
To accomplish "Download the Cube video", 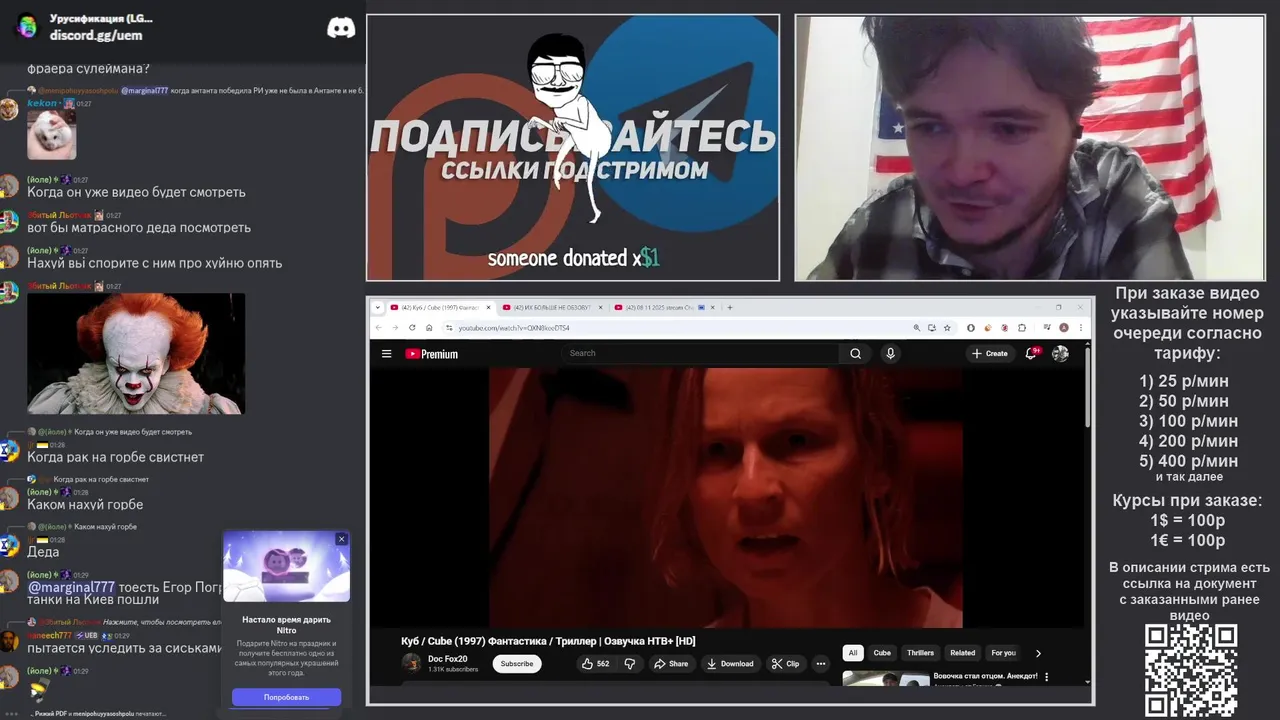I will click(730, 663).
